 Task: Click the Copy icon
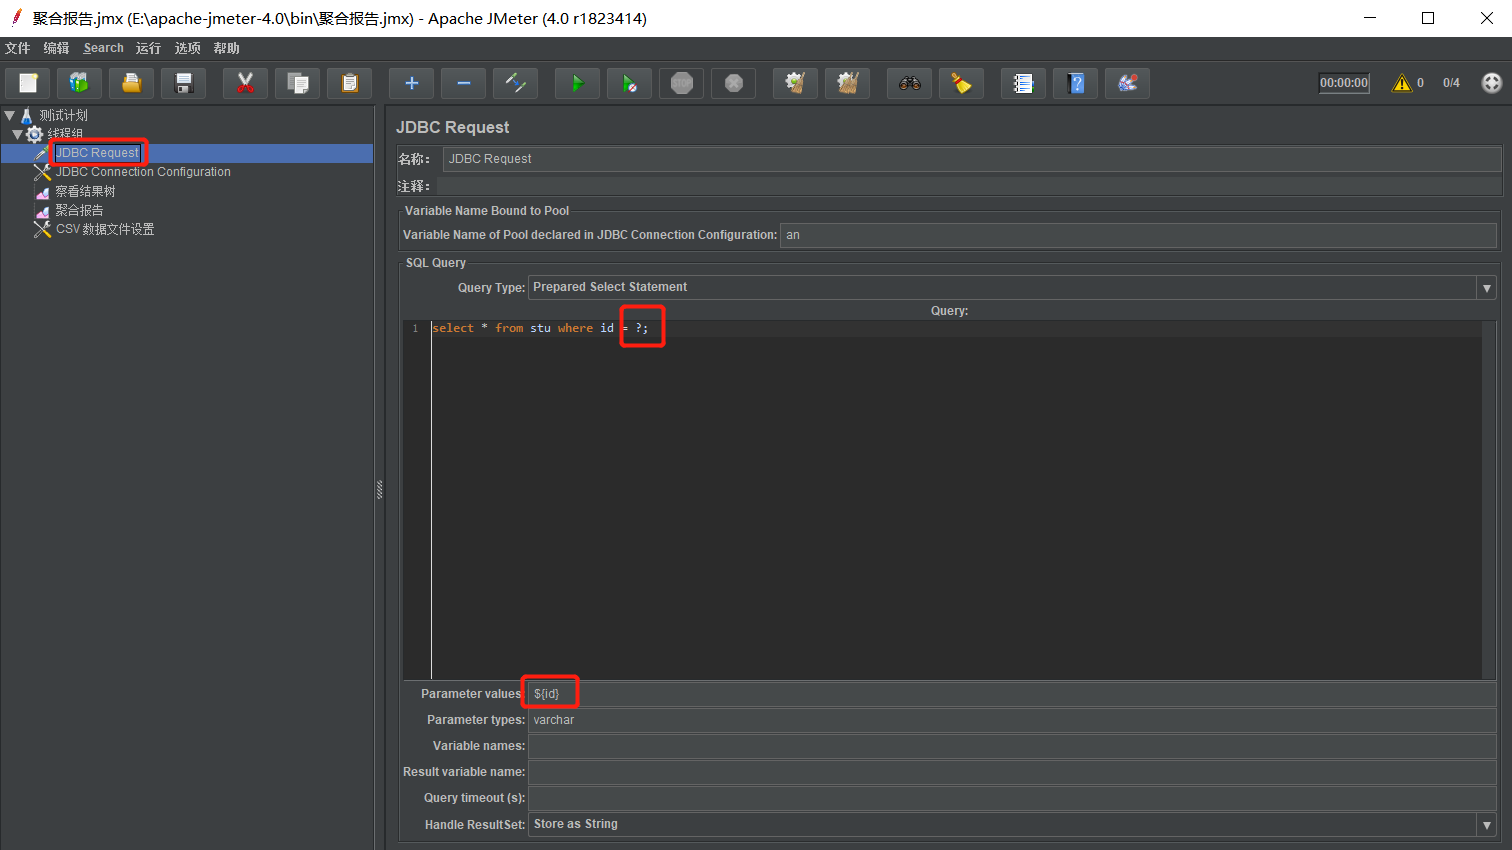(297, 83)
